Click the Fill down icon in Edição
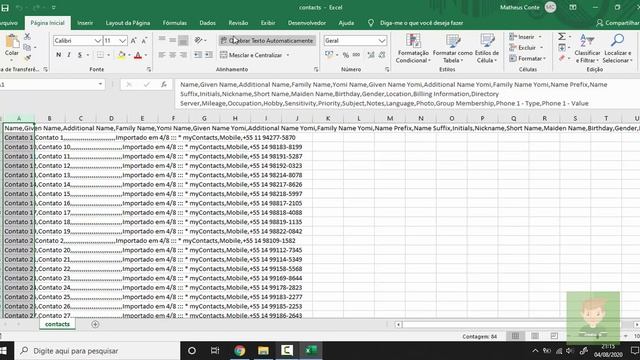640x360 pixels. 562,48
